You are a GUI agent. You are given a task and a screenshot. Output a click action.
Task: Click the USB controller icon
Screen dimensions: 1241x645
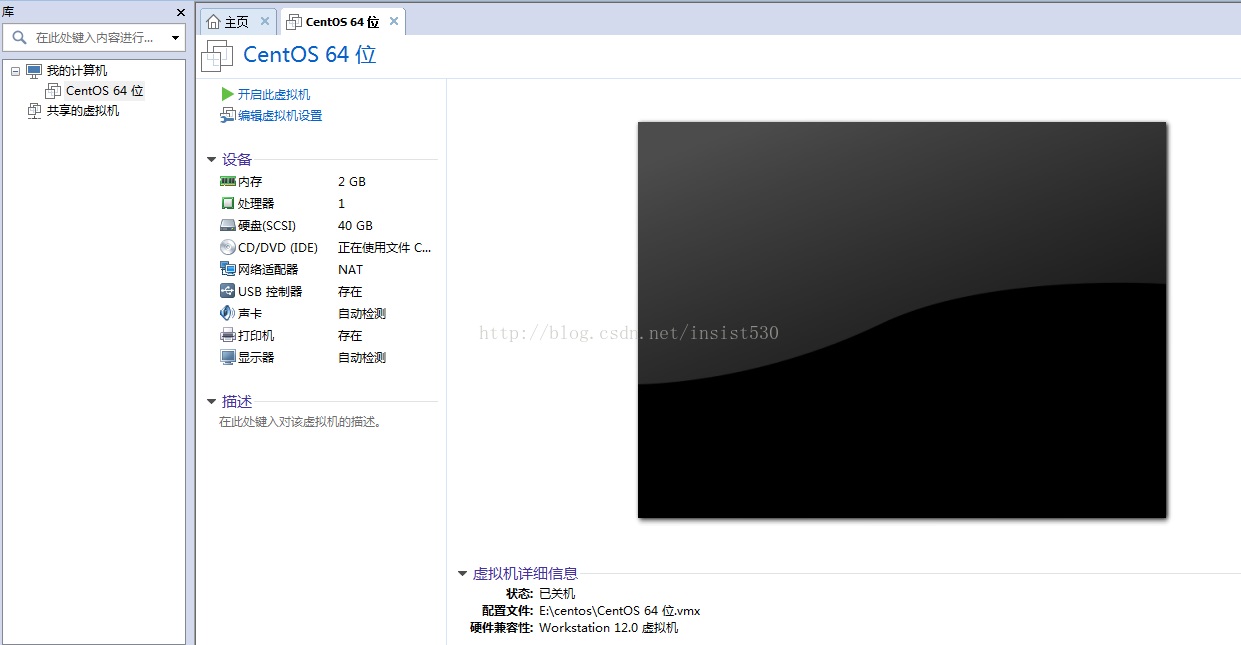coord(227,291)
